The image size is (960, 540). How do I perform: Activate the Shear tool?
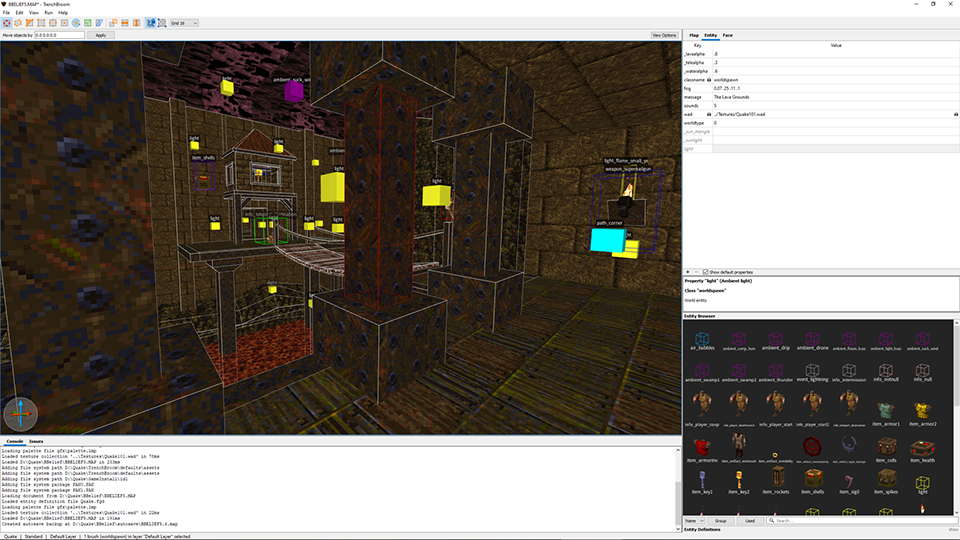99,23
